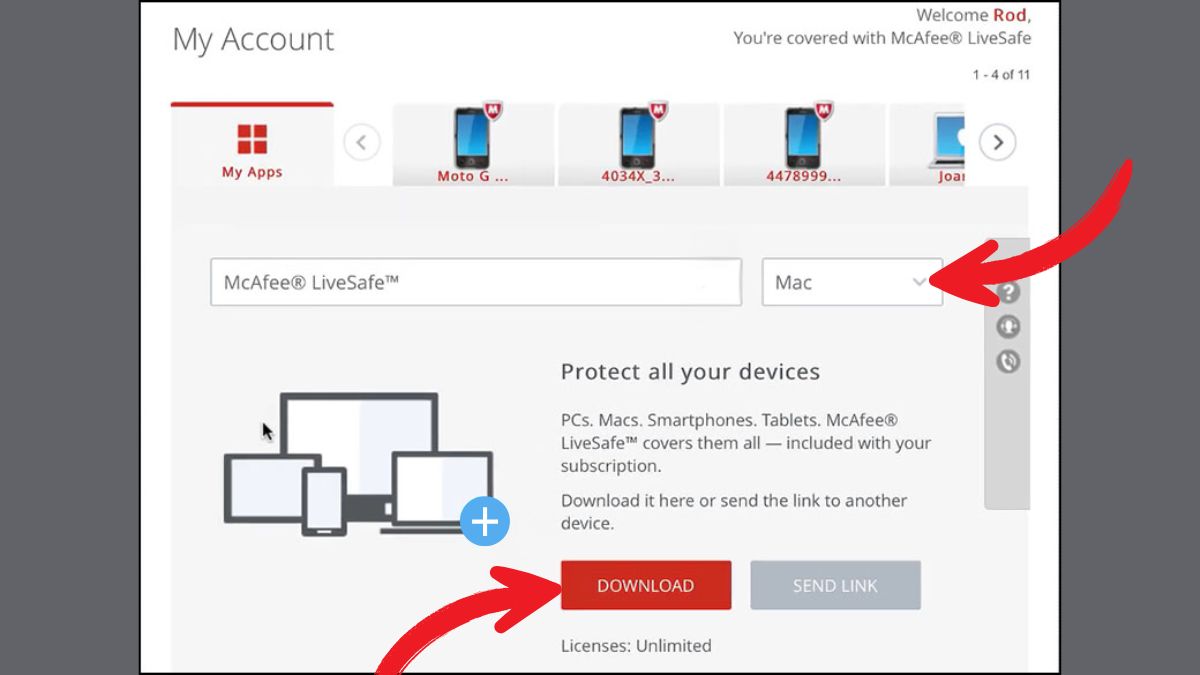Open the My Apps tab

pyautogui.click(x=252, y=145)
